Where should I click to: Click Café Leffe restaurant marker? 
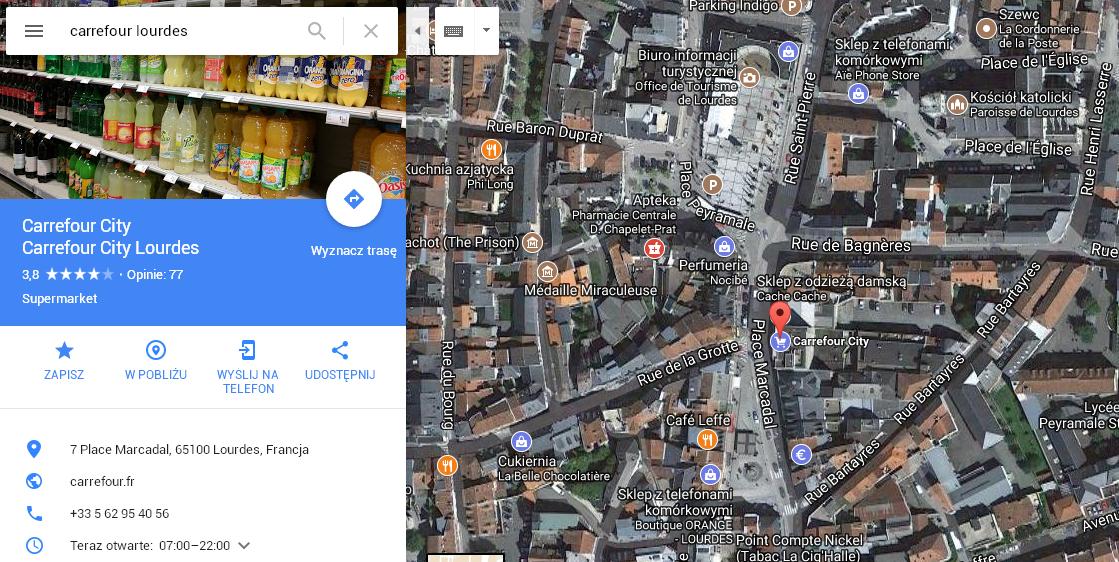point(707,439)
